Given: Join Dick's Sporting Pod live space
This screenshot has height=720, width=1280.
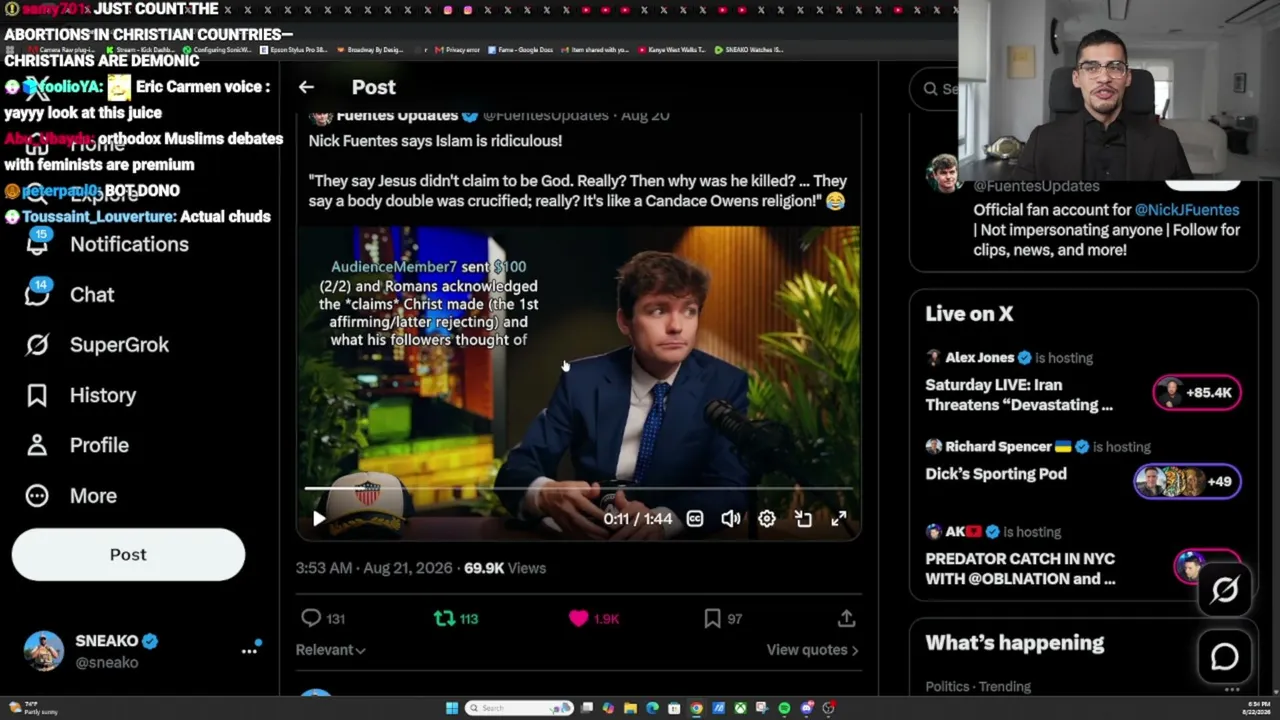Looking at the screenshot, I should click(x=996, y=474).
